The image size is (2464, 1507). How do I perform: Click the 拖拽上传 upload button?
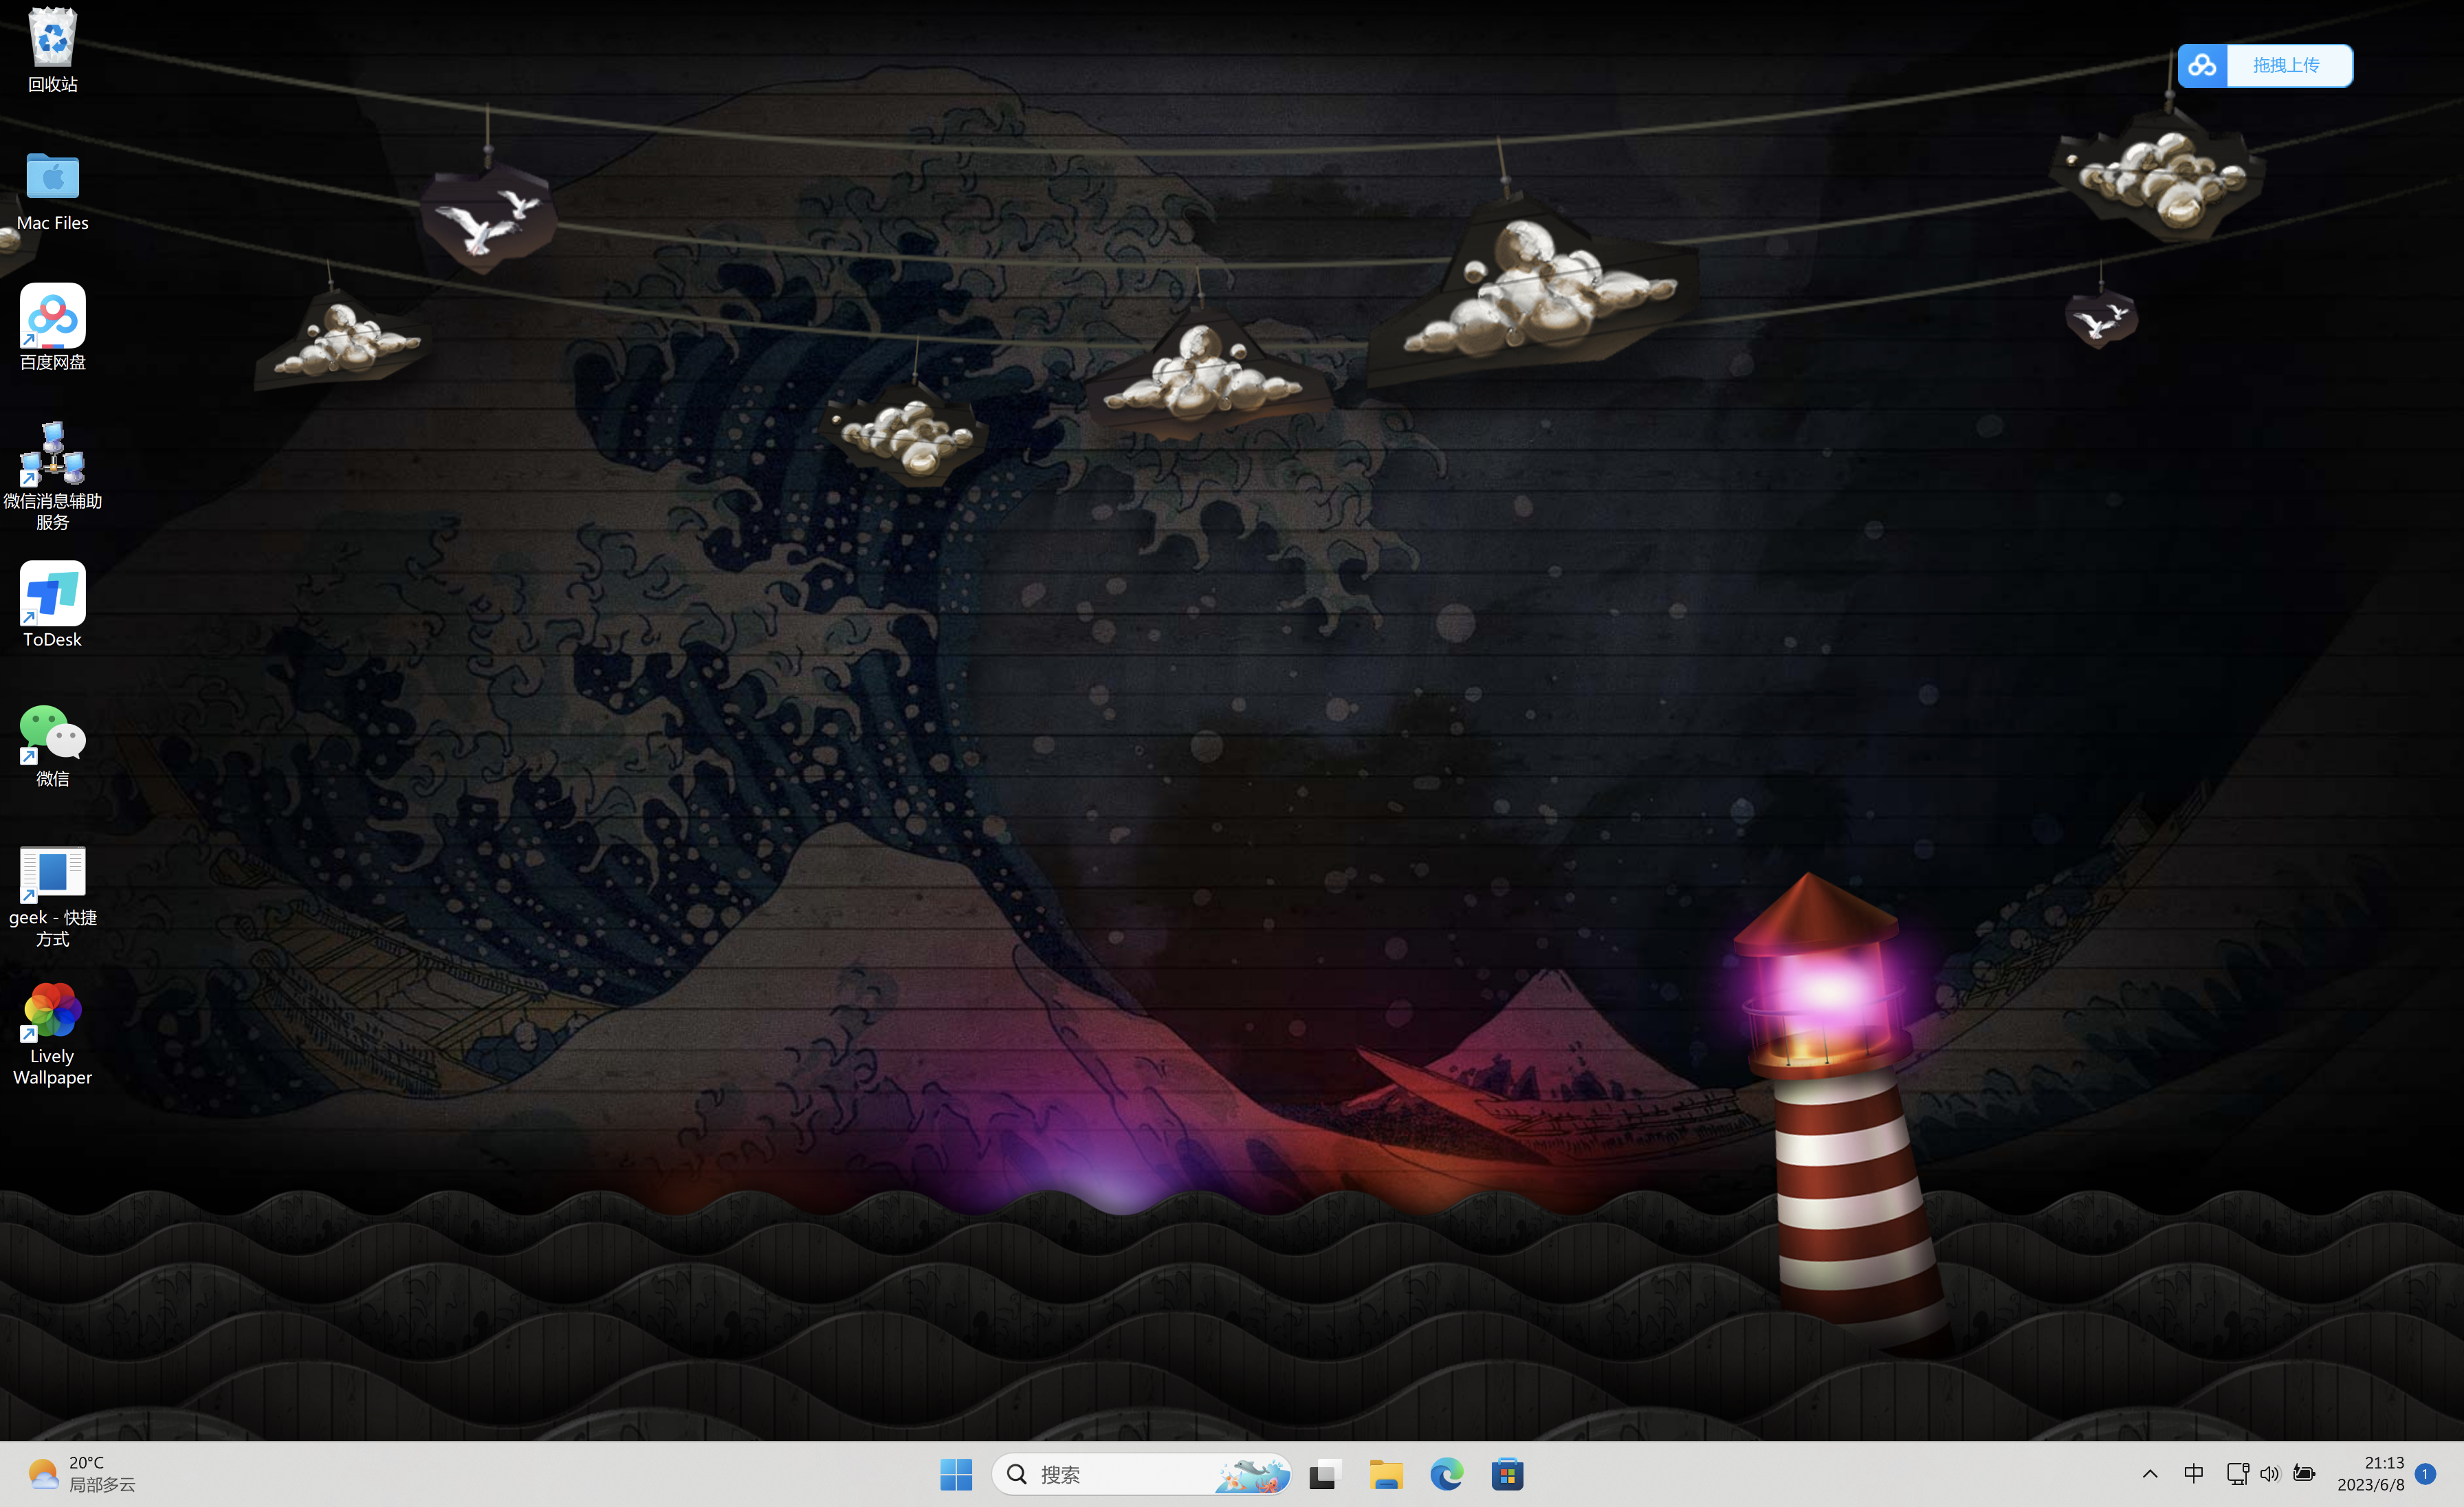click(x=2286, y=65)
